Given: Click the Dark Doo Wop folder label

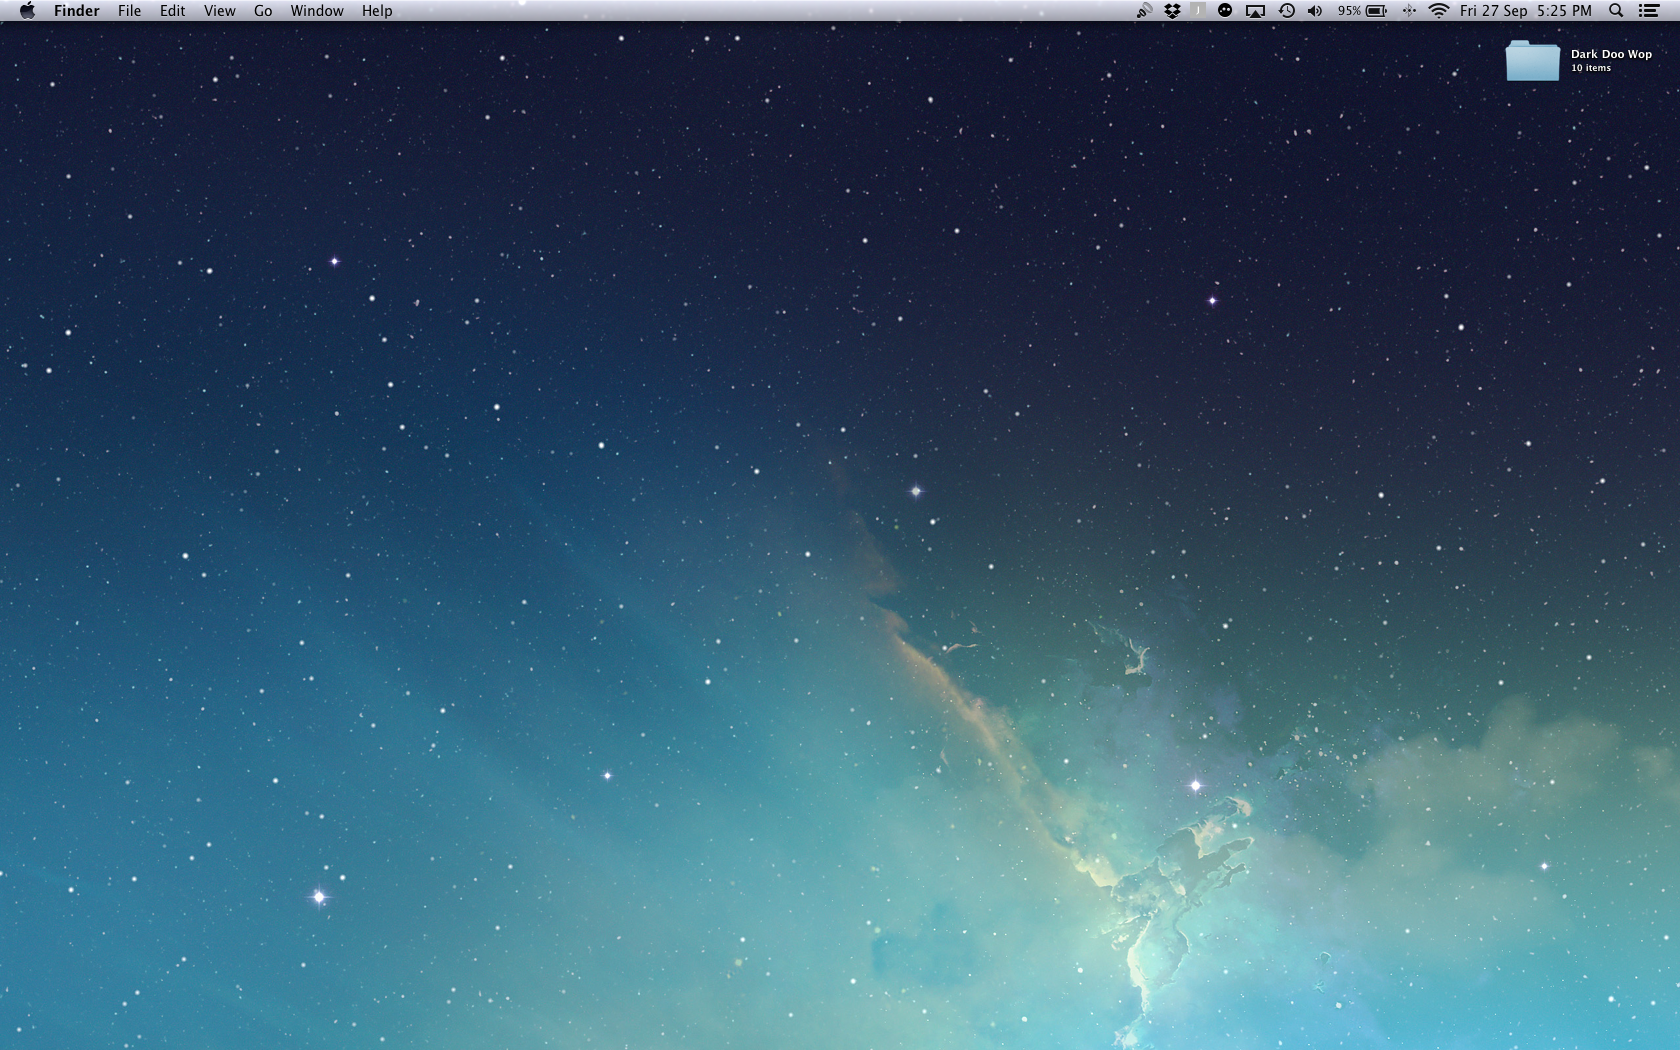Looking at the screenshot, I should (x=1611, y=54).
